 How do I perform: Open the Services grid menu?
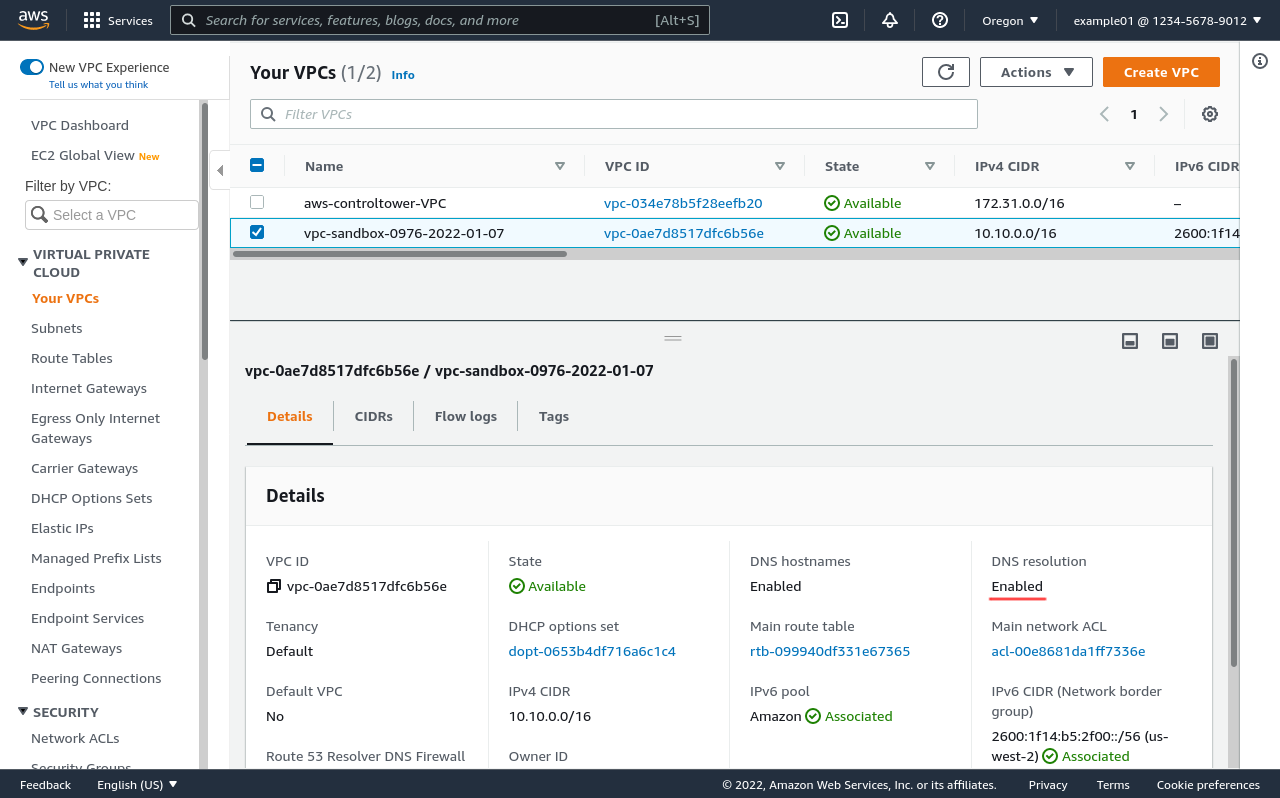[118, 20]
